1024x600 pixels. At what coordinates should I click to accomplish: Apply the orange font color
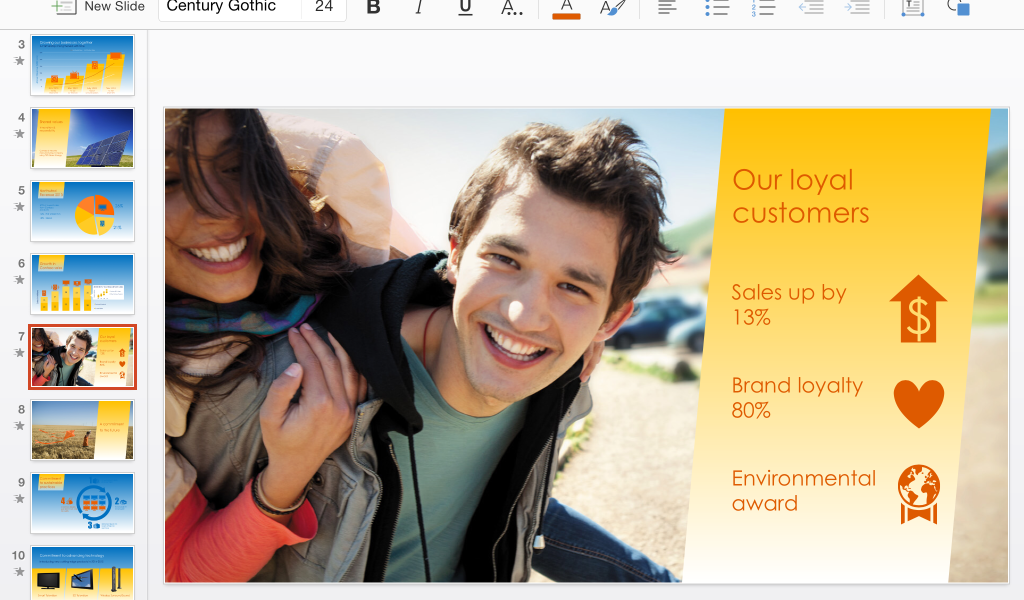(x=566, y=8)
